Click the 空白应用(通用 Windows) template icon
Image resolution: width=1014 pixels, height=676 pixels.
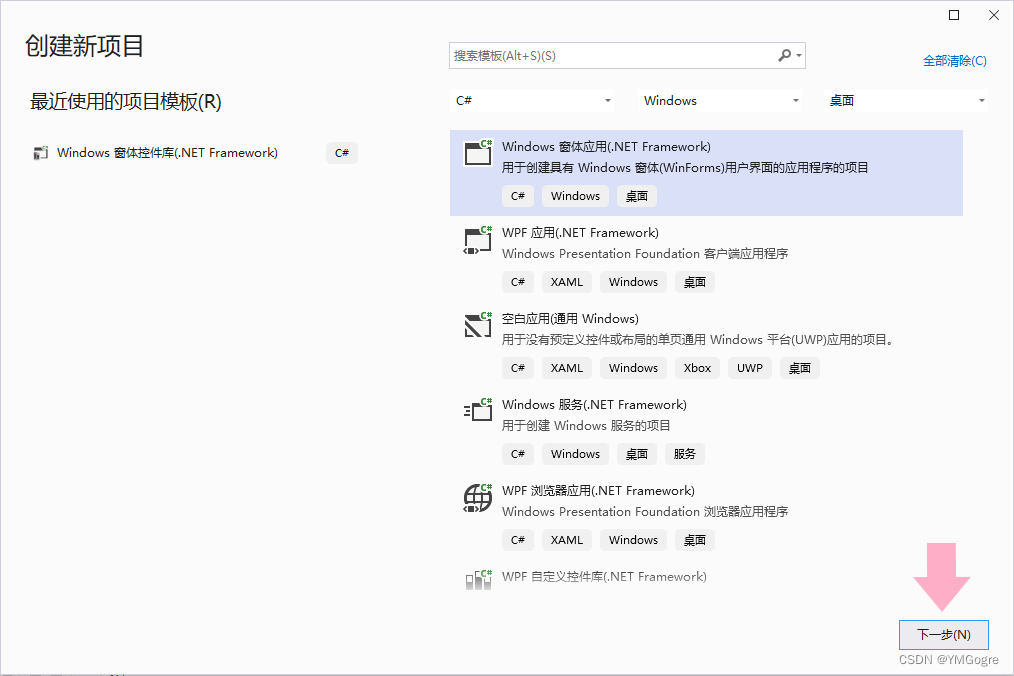click(x=478, y=325)
